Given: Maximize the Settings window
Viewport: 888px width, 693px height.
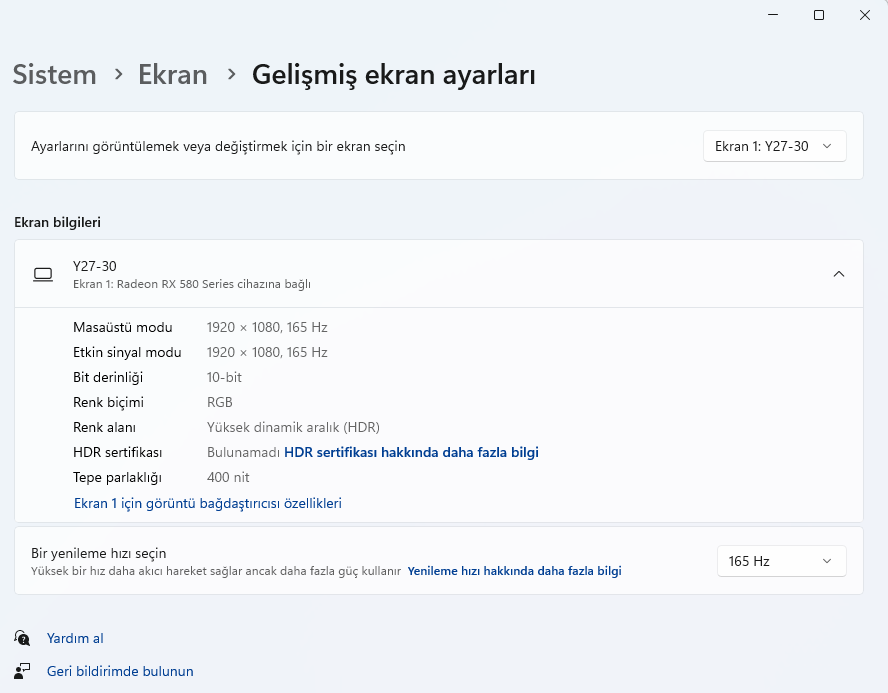Looking at the screenshot, I should click(x=819, y=15).
